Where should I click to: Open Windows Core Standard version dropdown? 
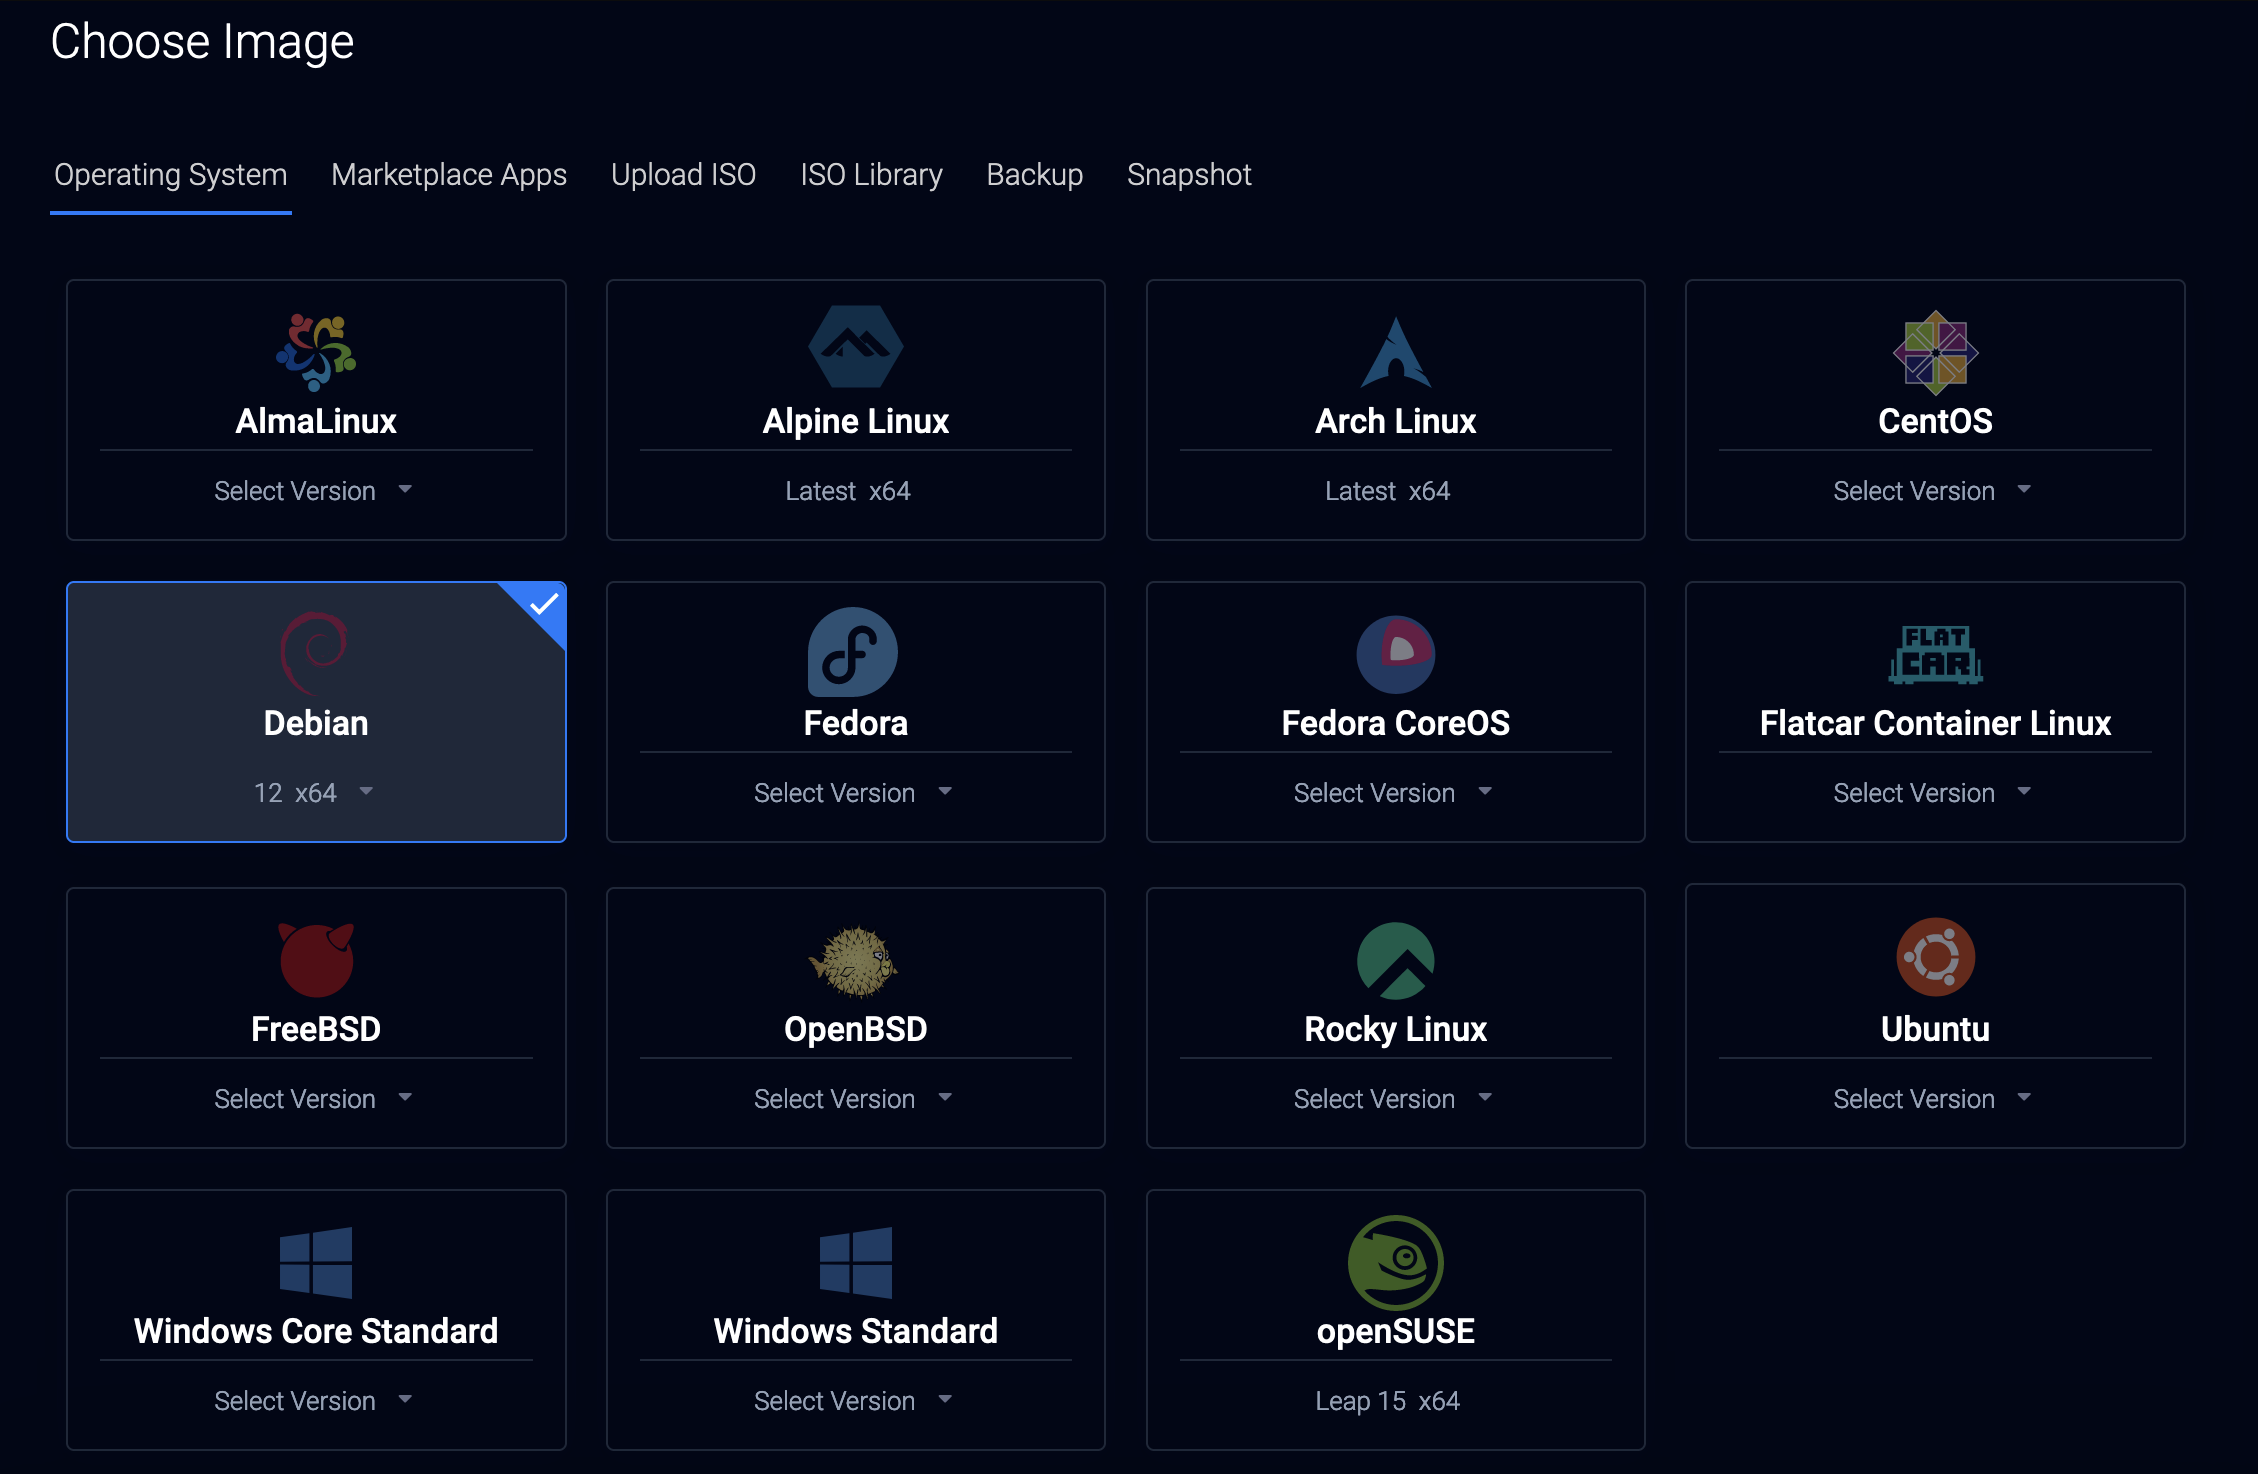coord(313,1401)
